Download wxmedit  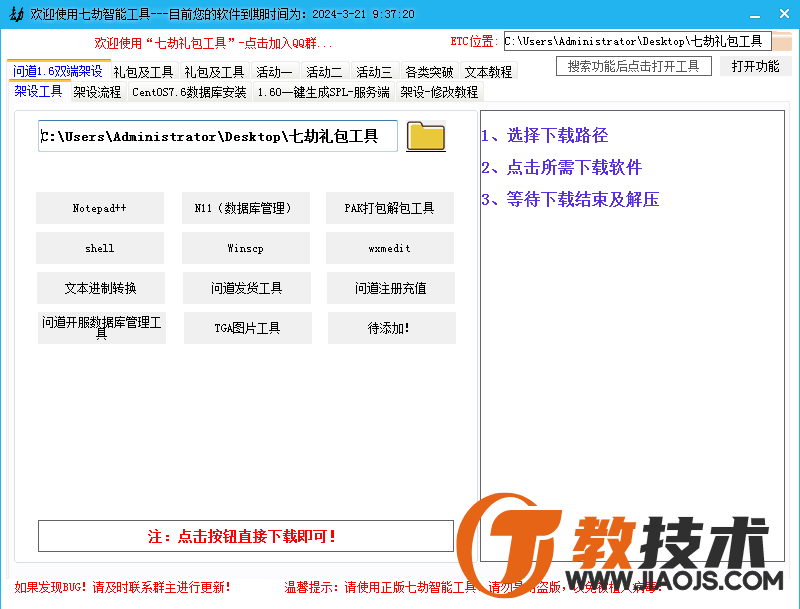pos(390,248)
